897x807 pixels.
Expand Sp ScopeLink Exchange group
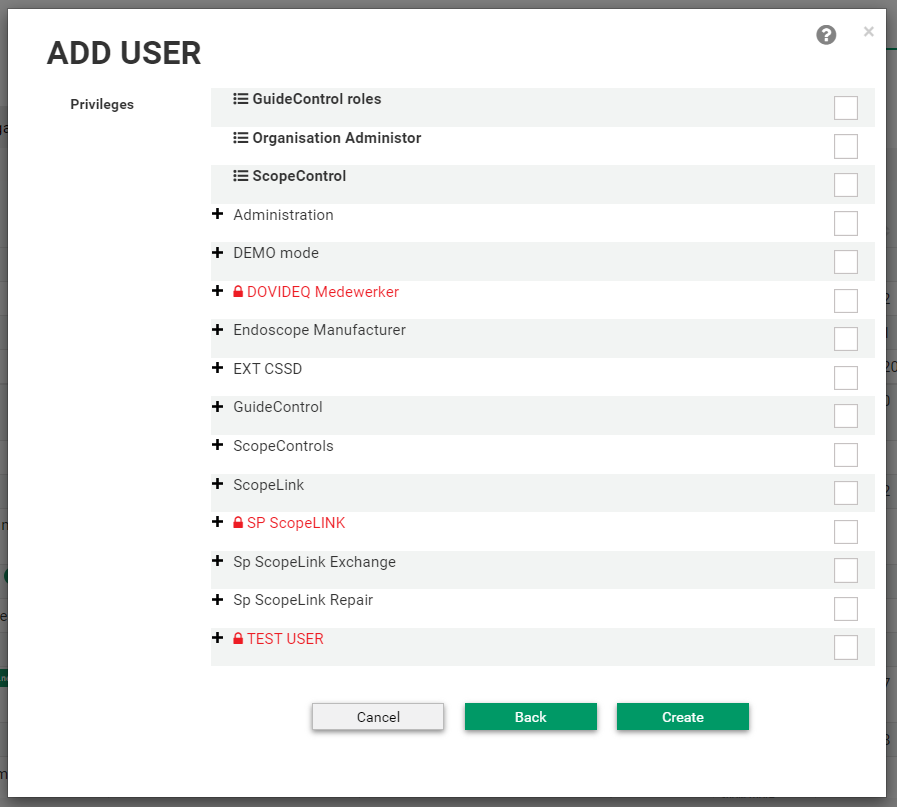tap(217, 561)
